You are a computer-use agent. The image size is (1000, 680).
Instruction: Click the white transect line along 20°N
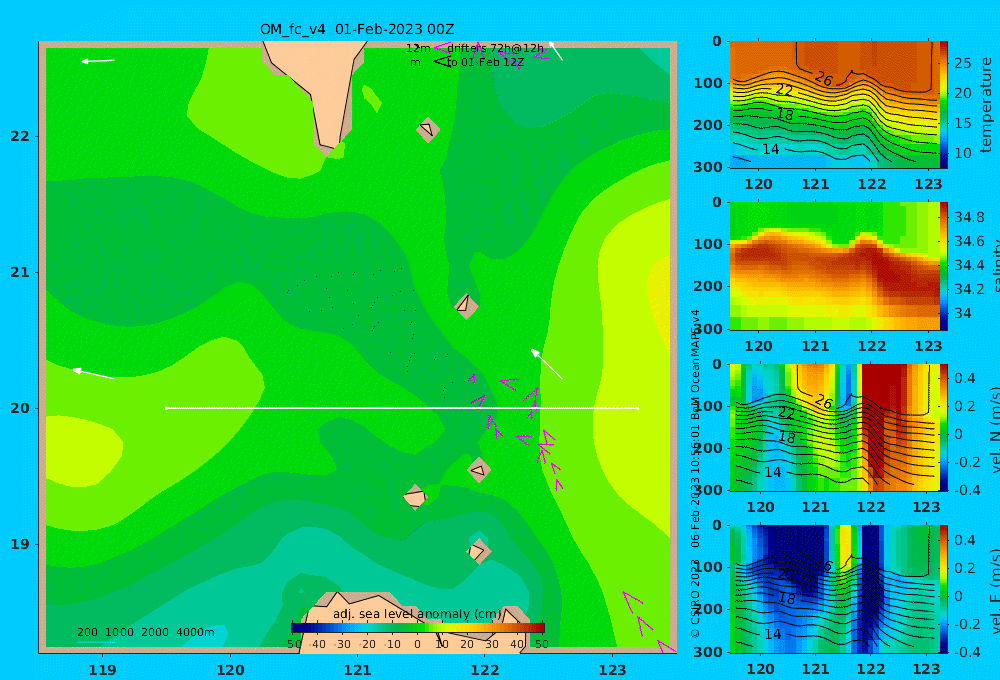[402, 408]
